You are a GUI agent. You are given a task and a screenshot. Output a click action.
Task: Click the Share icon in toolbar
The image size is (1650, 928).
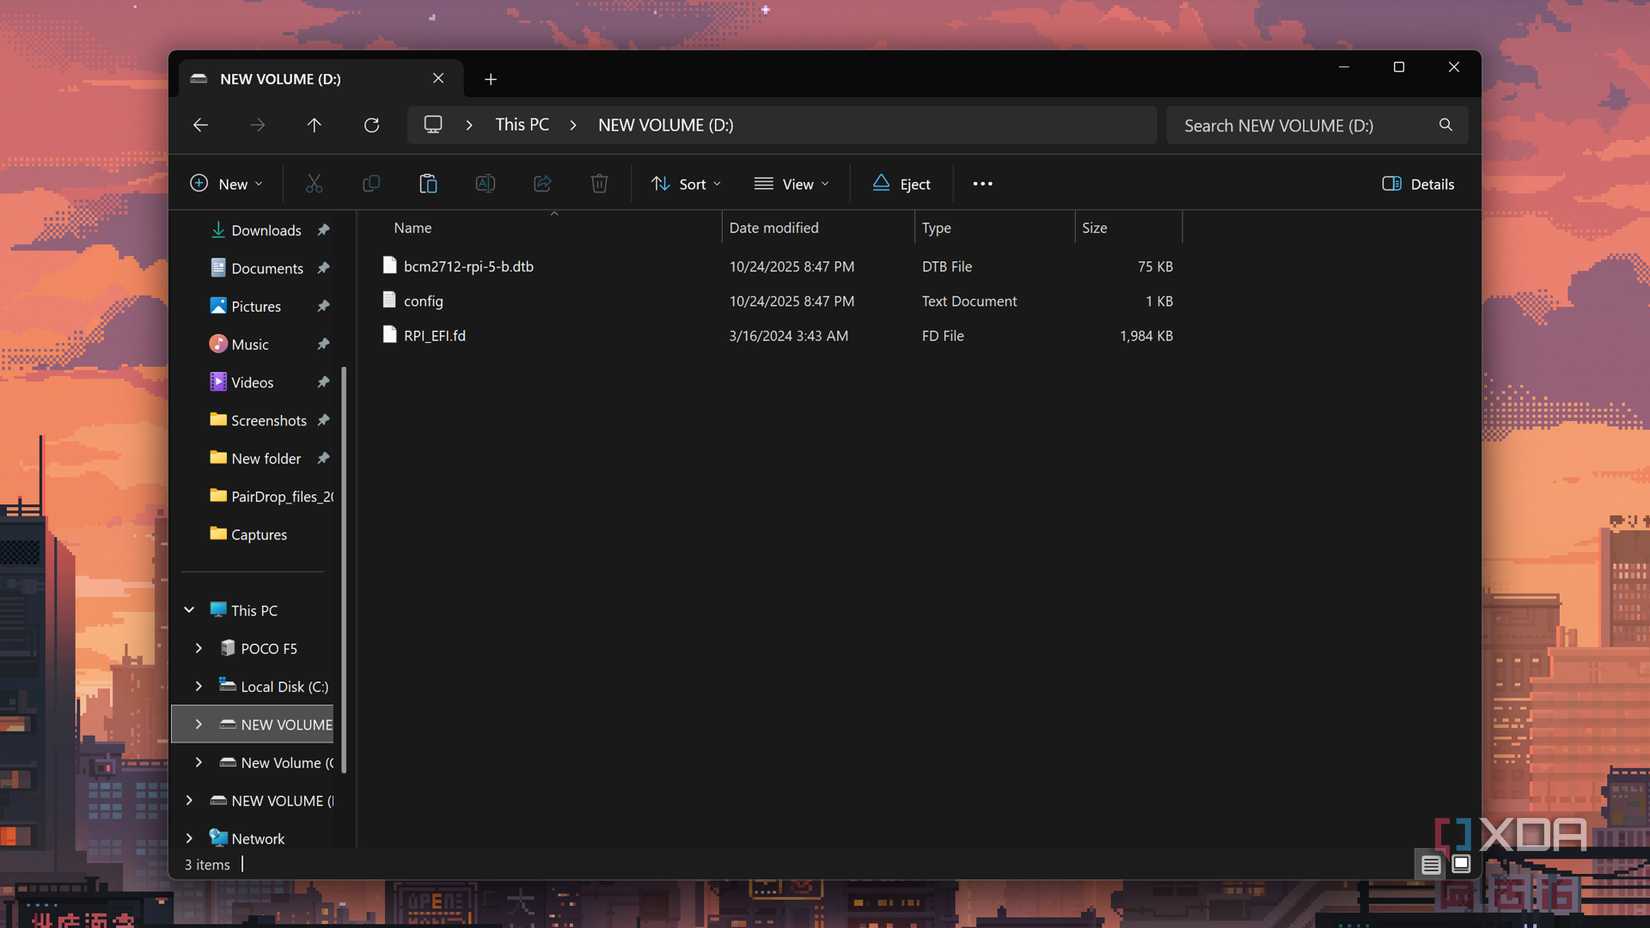click(542, 184)
